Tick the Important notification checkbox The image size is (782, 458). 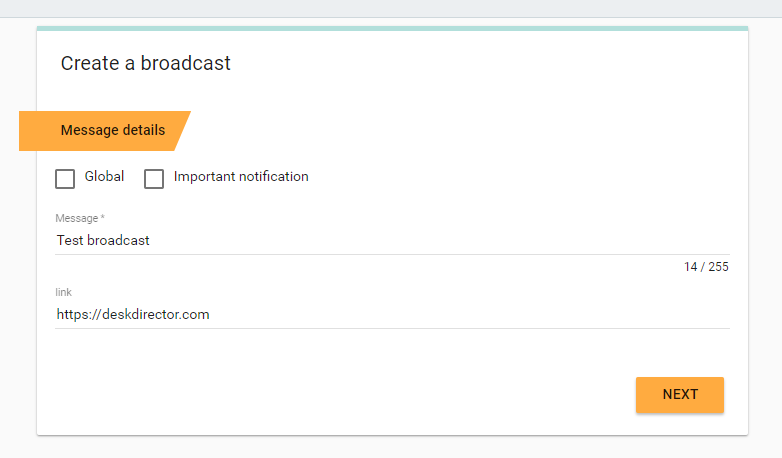154,179
